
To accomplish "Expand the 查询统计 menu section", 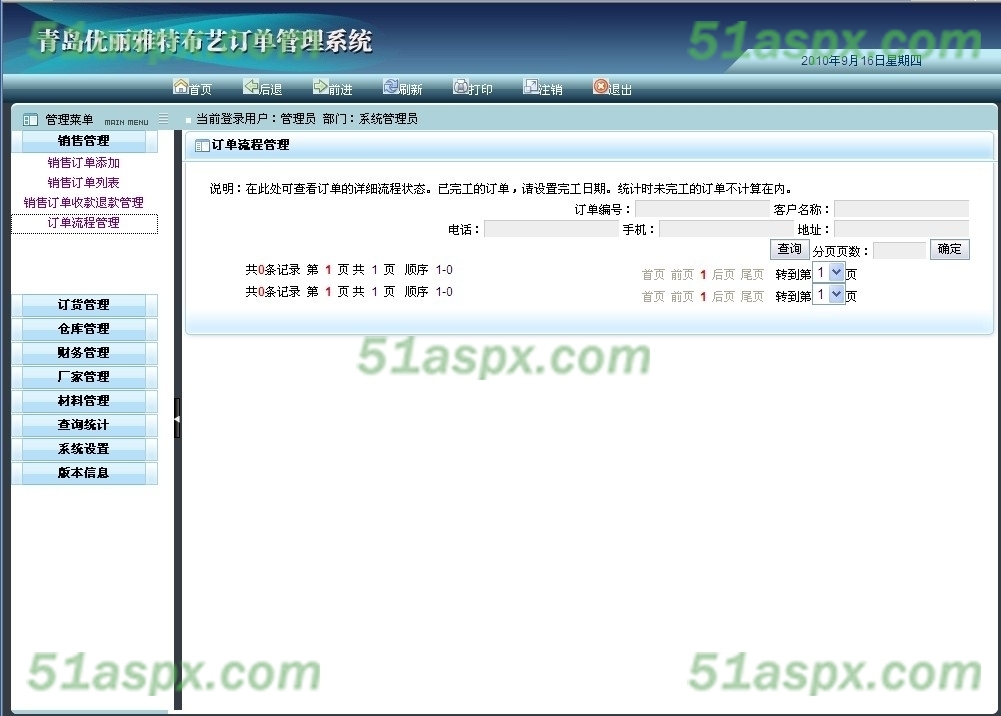I will 84,425.
